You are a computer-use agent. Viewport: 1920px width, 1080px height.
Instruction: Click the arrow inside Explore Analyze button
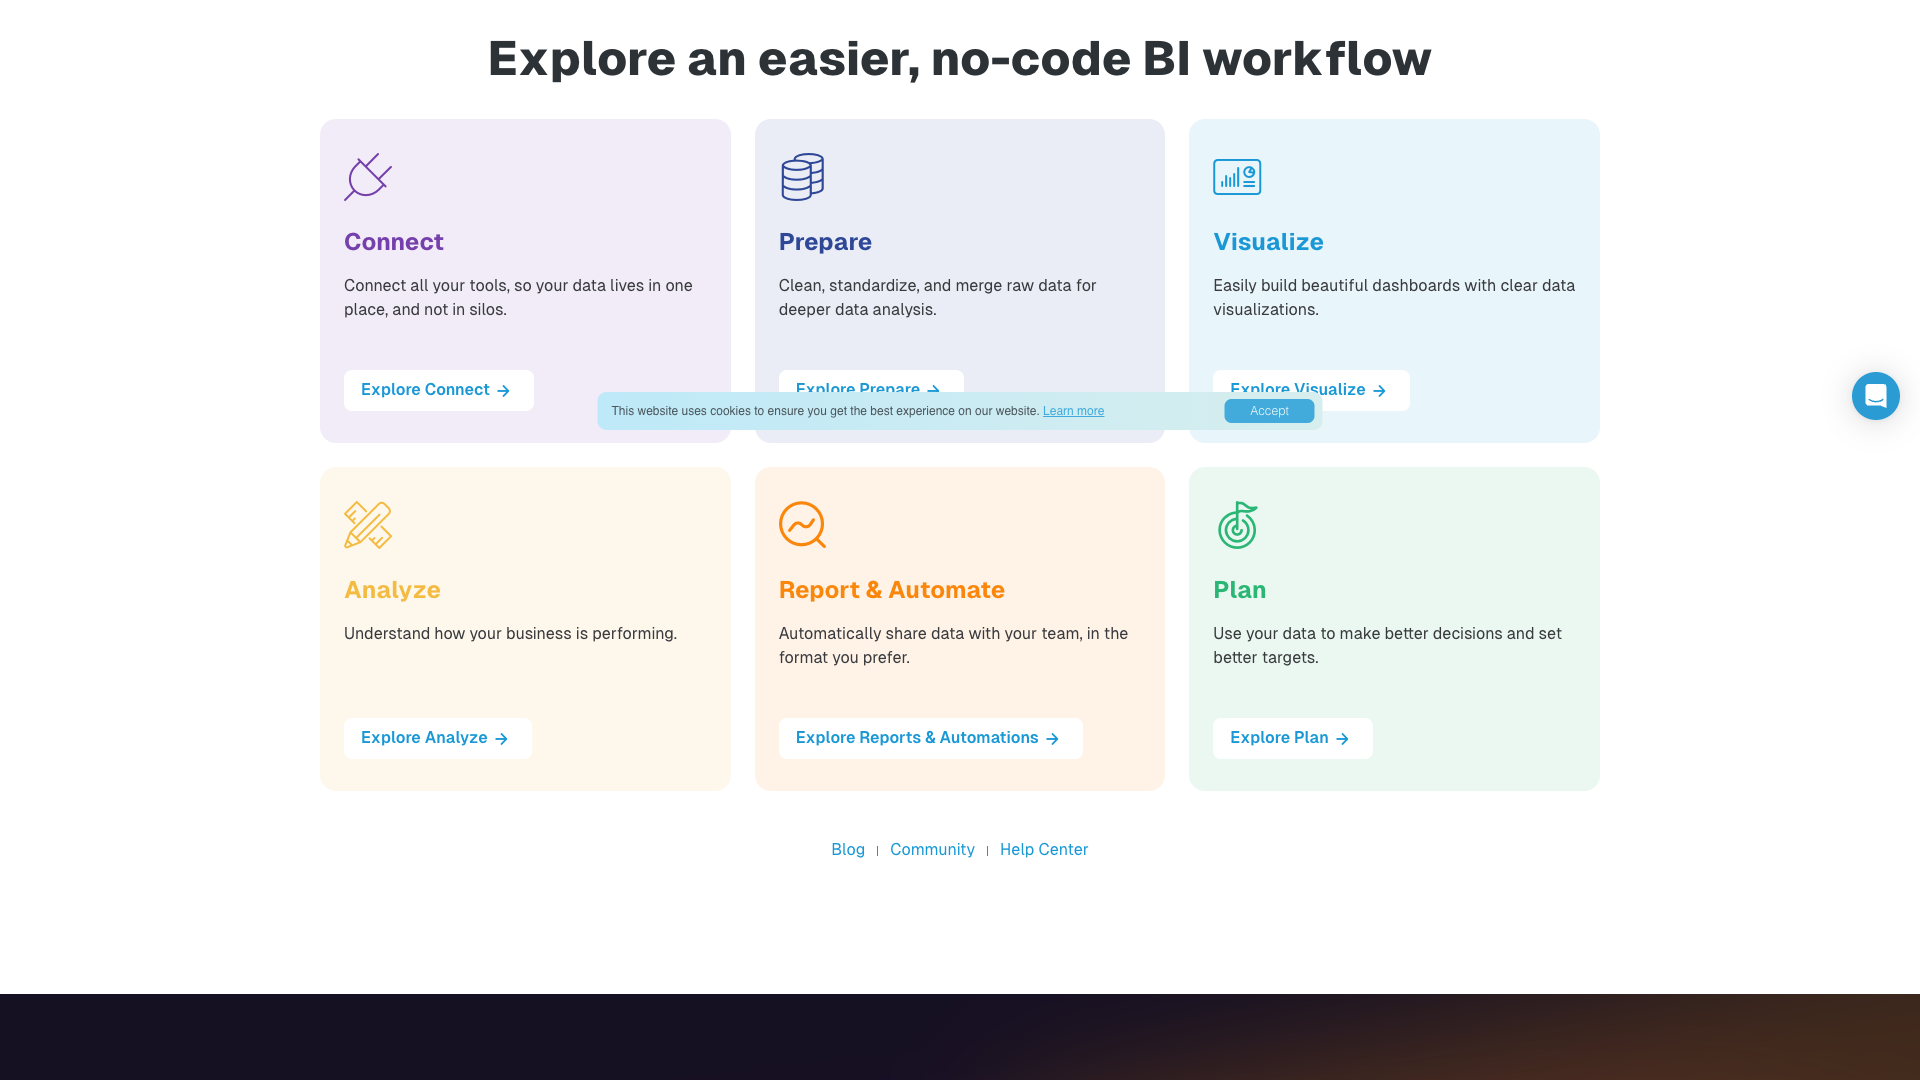(501, 738)
